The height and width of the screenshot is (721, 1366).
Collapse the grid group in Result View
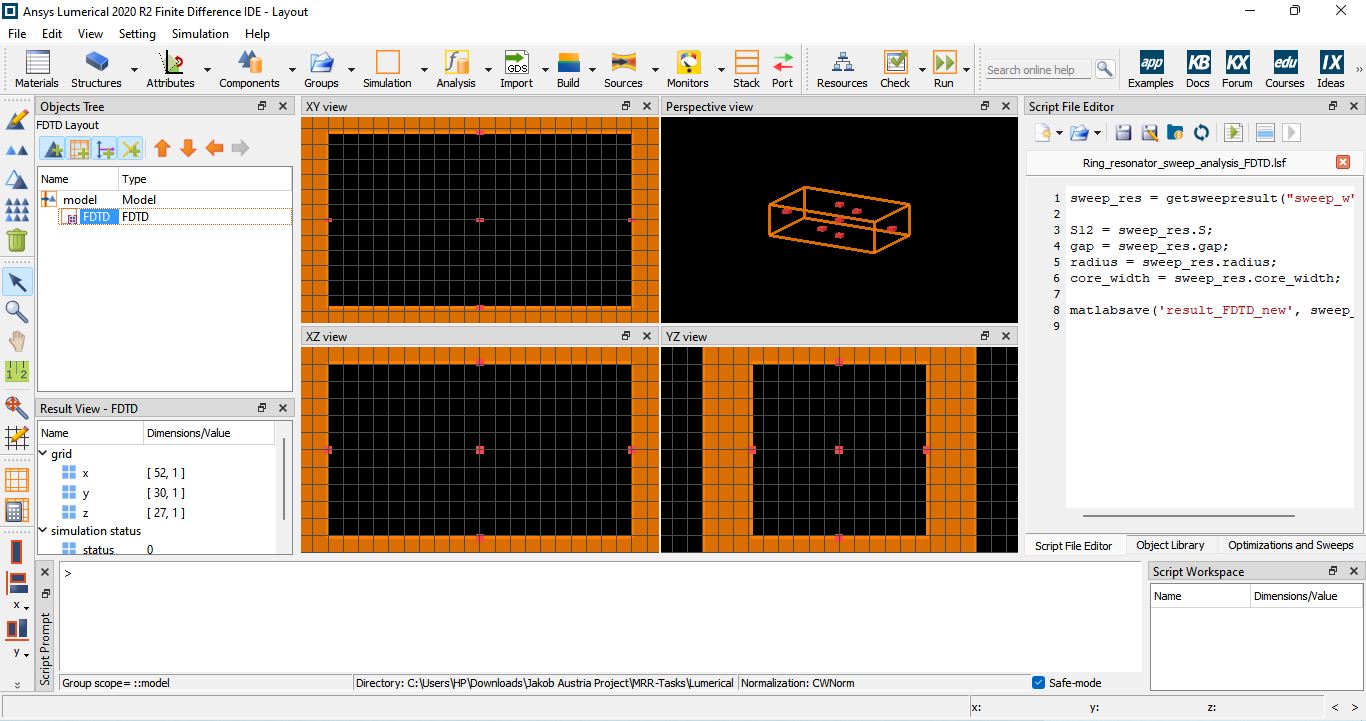point(43,454)
